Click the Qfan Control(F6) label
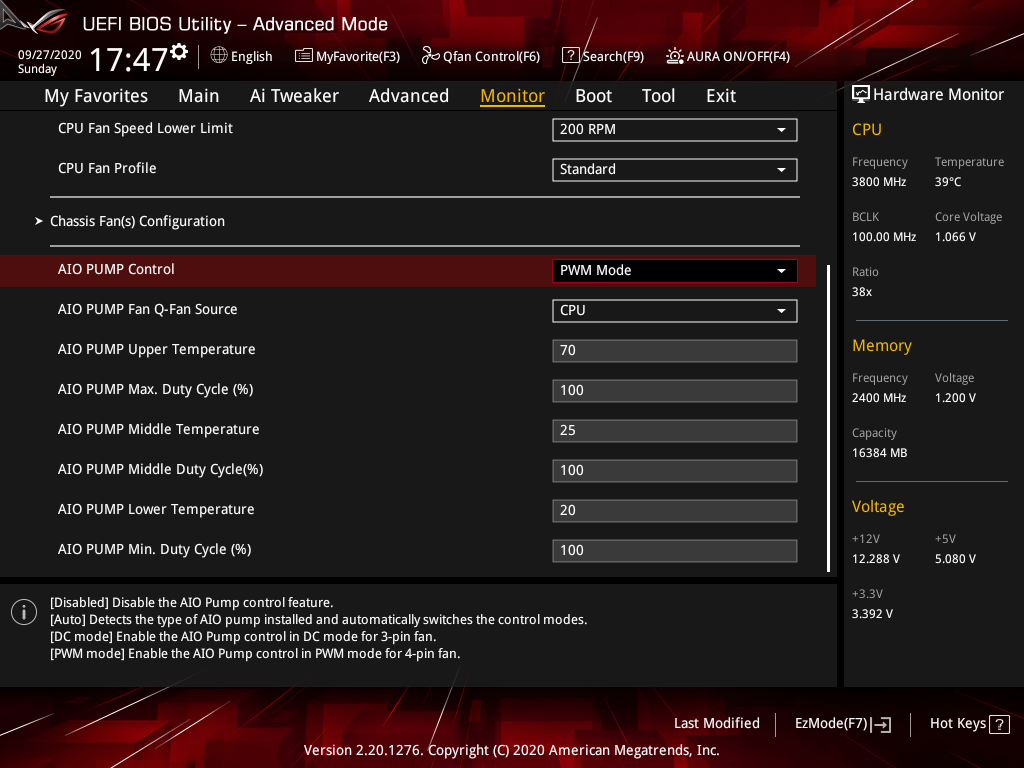The image size is (1024, 768). (x=491, y=57)
